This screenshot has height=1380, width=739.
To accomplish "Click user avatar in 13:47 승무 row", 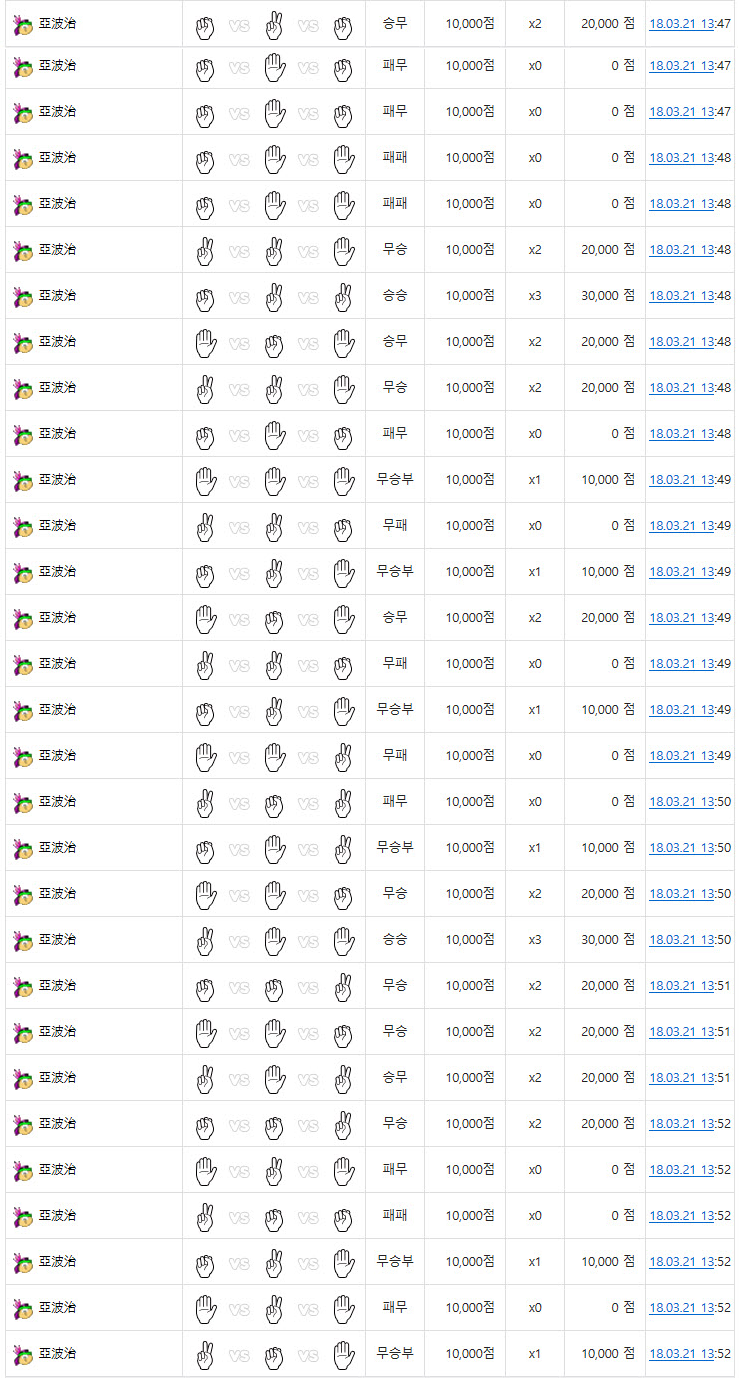I will (23, 24).
